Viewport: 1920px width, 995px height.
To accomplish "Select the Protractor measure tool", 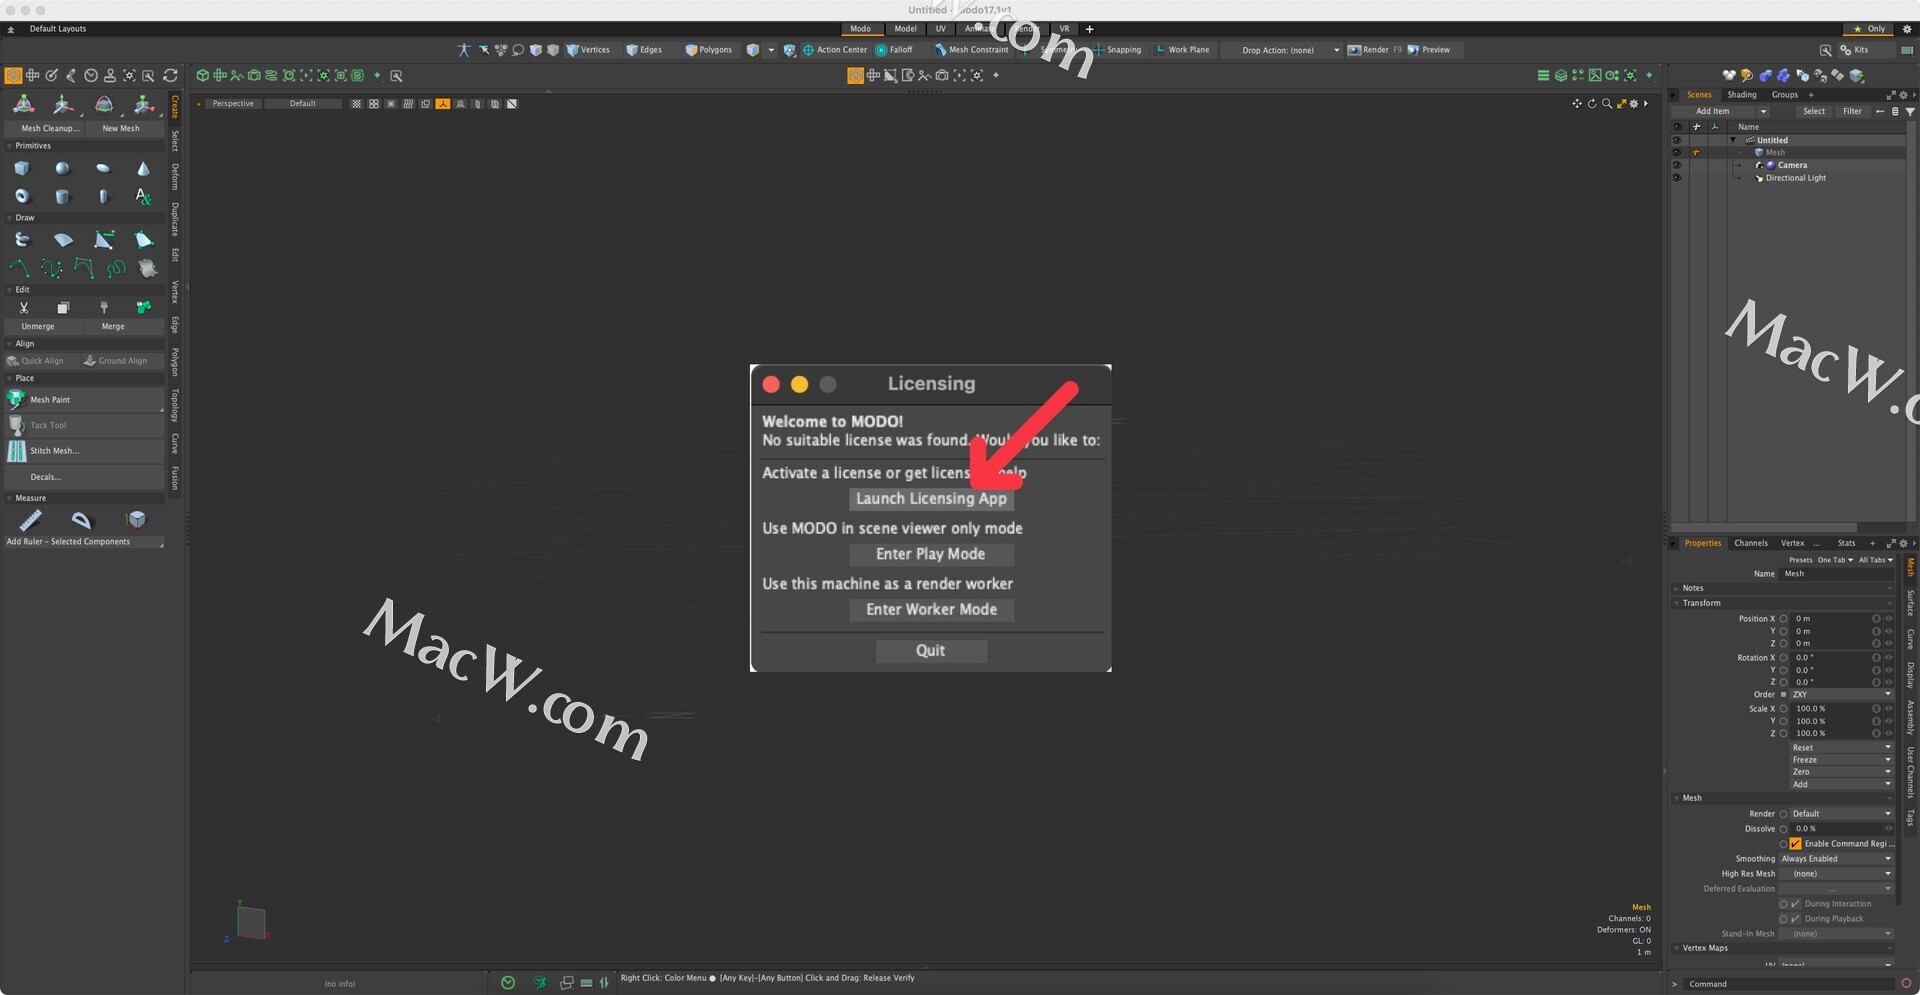I will point(82,520).
